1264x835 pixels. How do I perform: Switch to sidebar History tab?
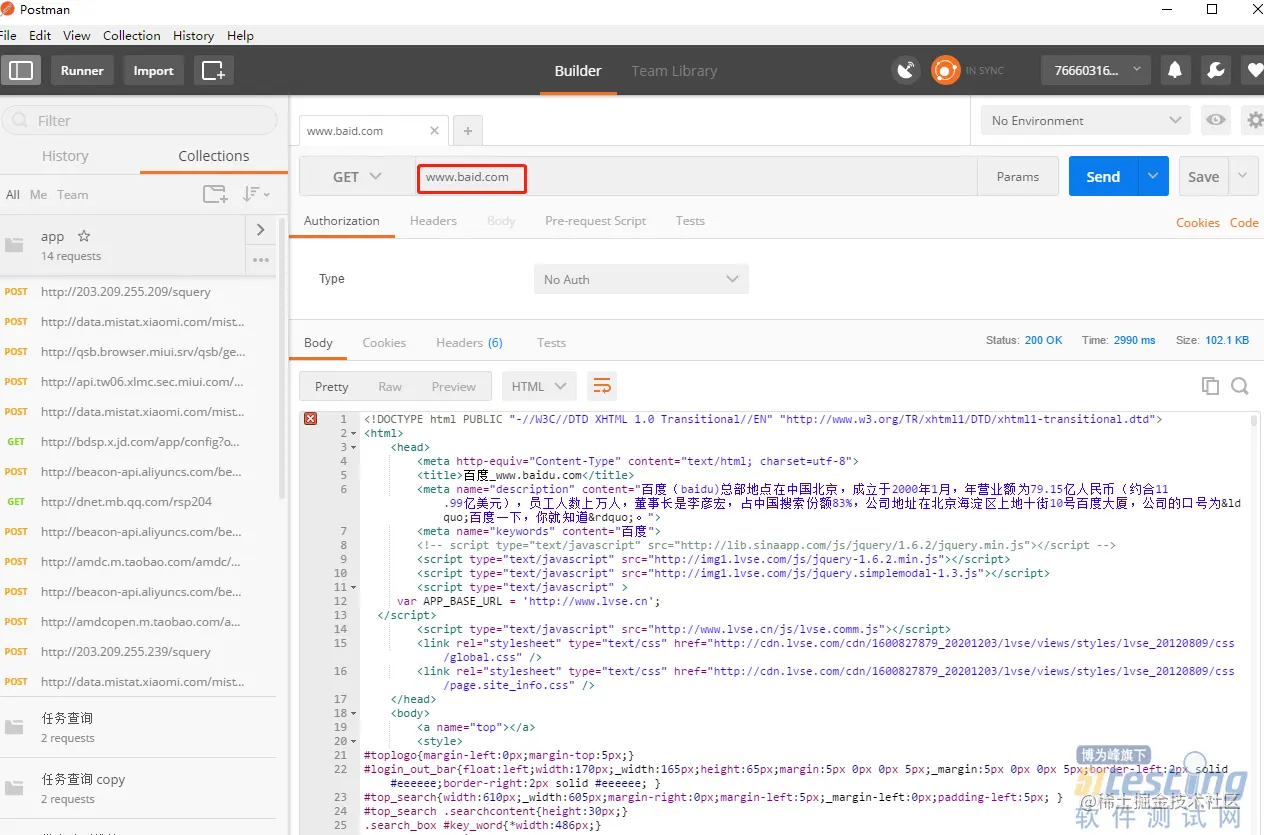65,156
